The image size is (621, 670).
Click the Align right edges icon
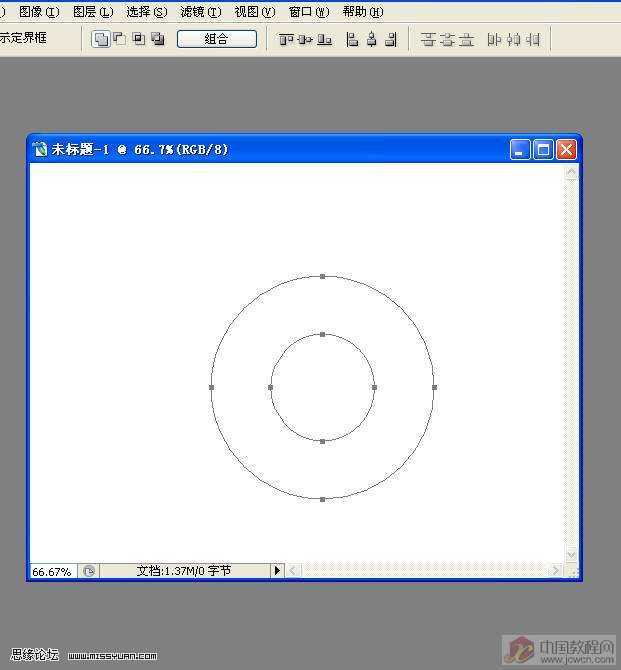(x=390, y=39)
